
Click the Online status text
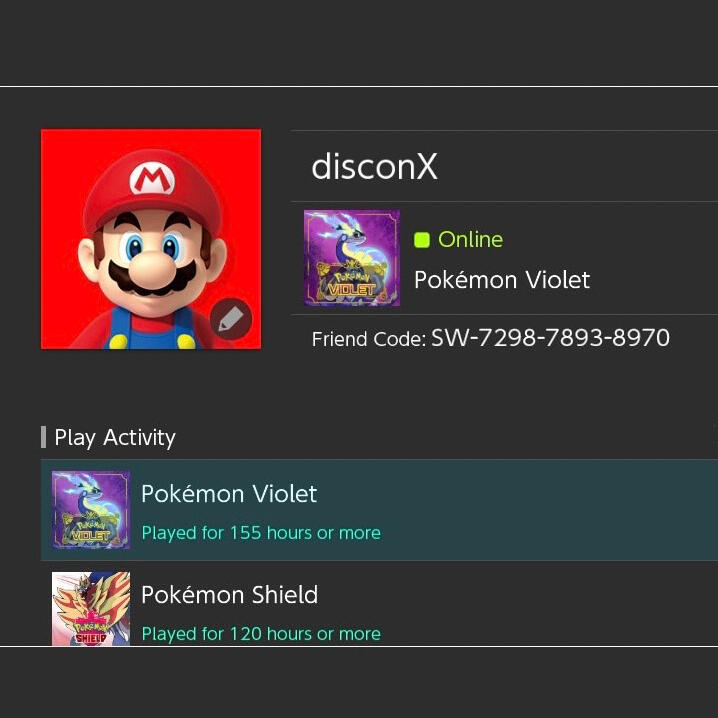[x=470, y=240]
